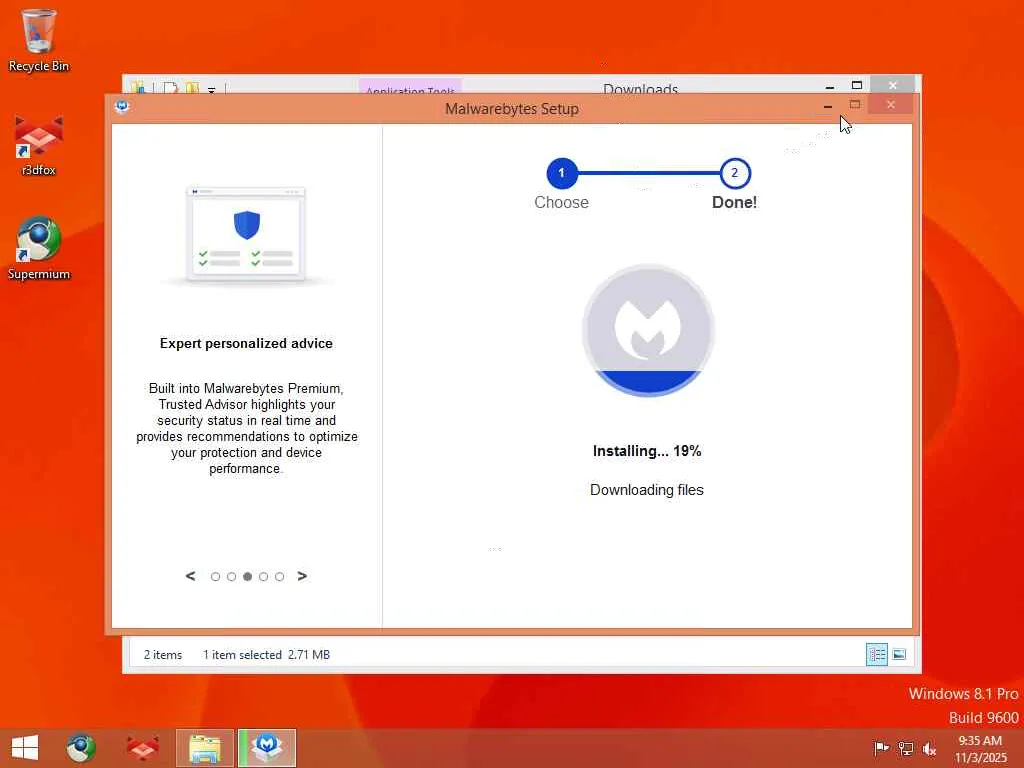The width and height of the screenshot is (1024, 768).
Task: Click step 1 Choose circle
Action: pos(562,173)
